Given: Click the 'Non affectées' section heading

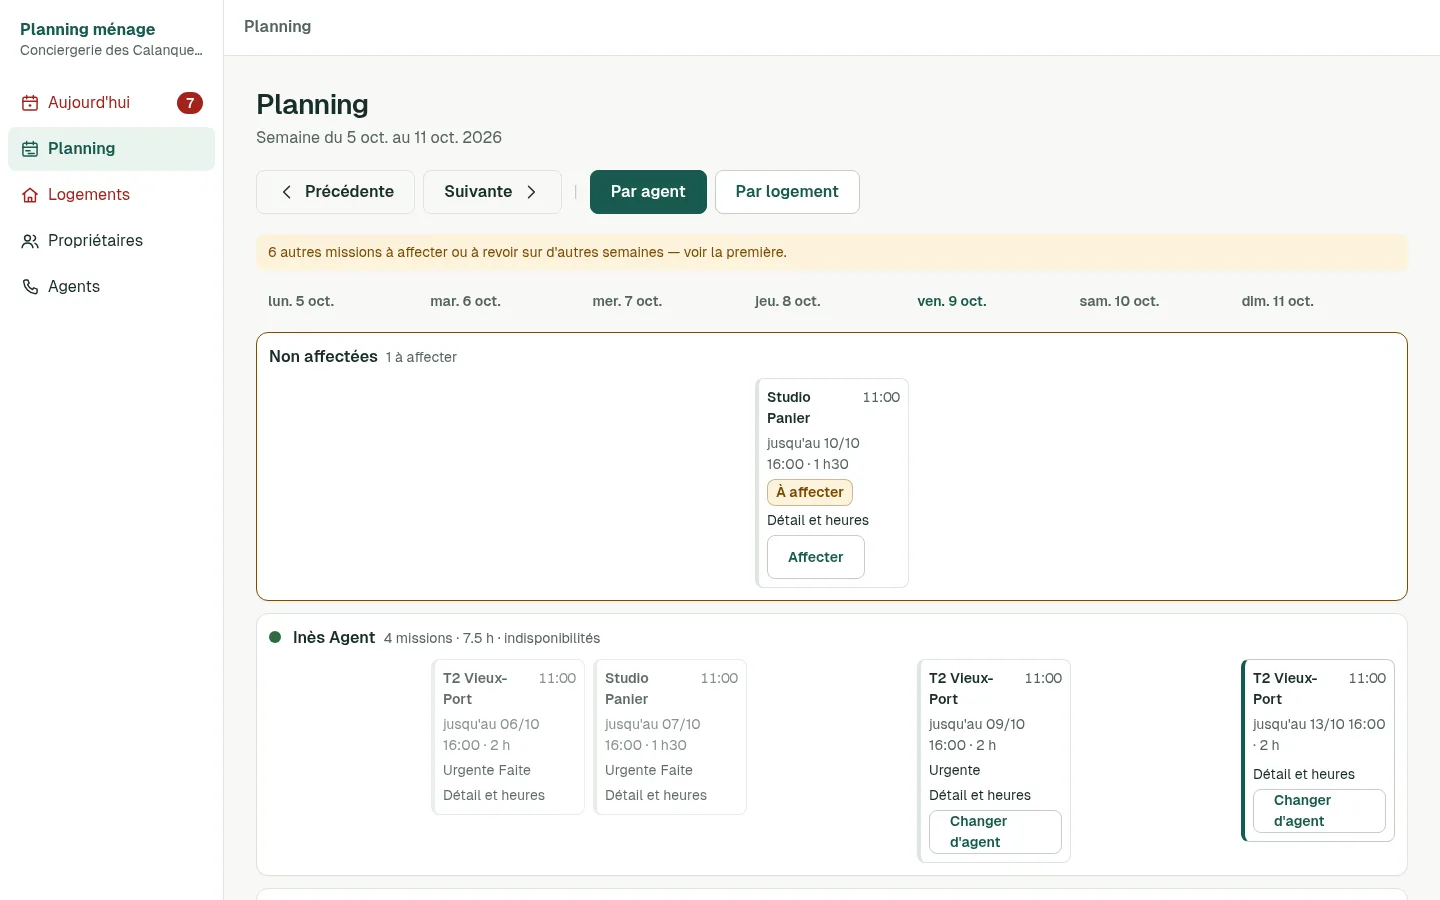Looking at the screenshot, I should coord(323,356).
